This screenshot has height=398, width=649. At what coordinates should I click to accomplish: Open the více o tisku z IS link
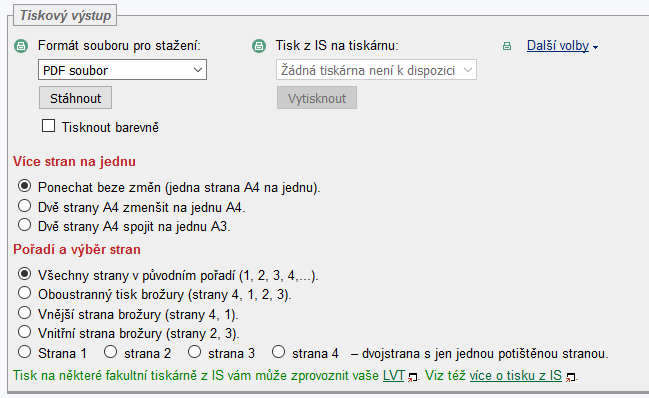point(515,376)
